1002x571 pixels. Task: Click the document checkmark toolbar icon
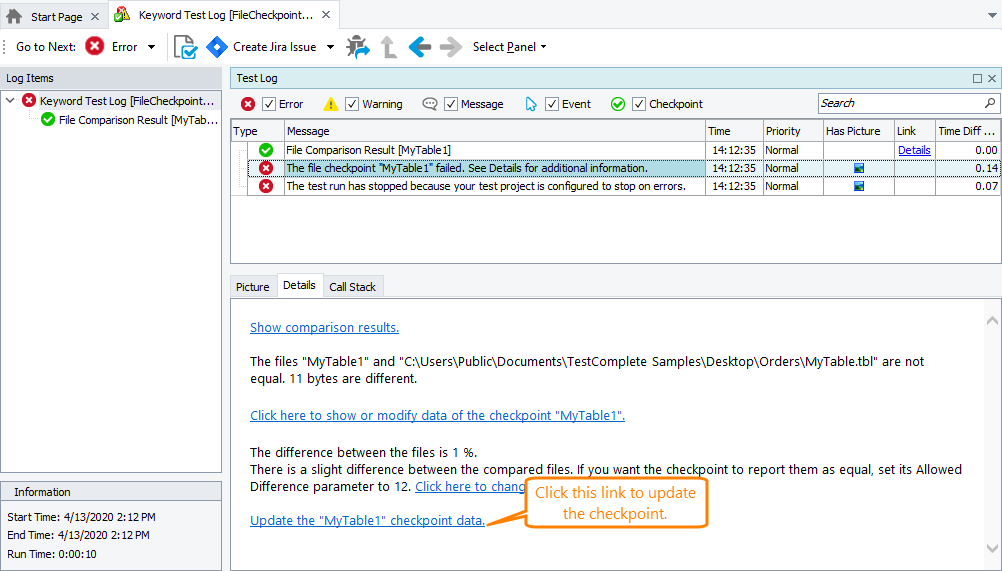[185, 47]
